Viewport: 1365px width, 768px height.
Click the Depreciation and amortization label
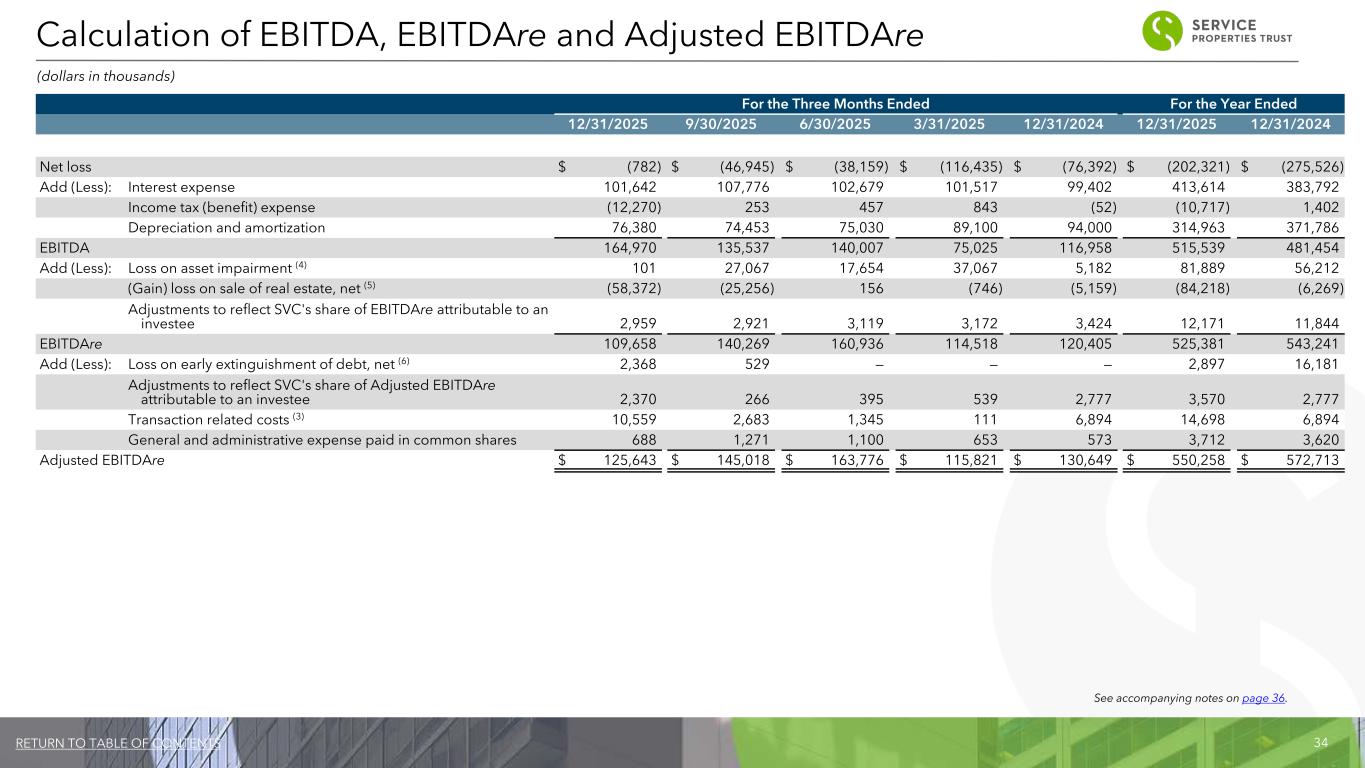226,228
